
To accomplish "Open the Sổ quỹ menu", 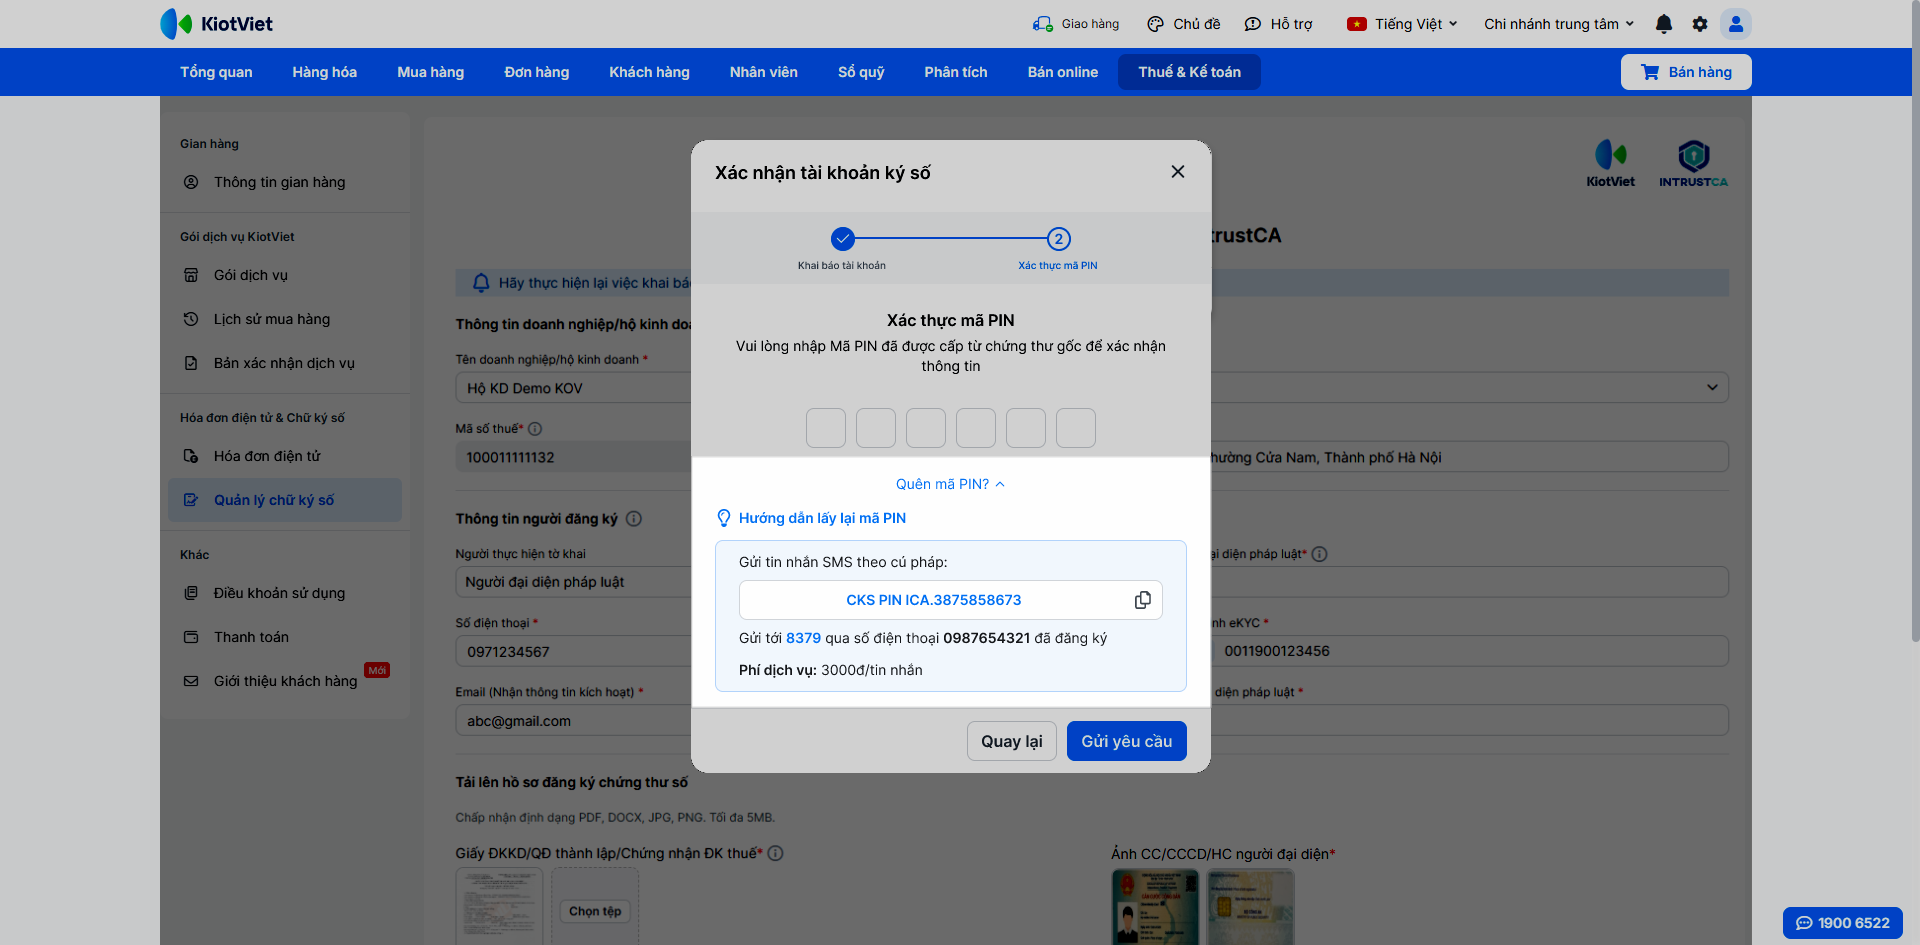I will point(861,72).
